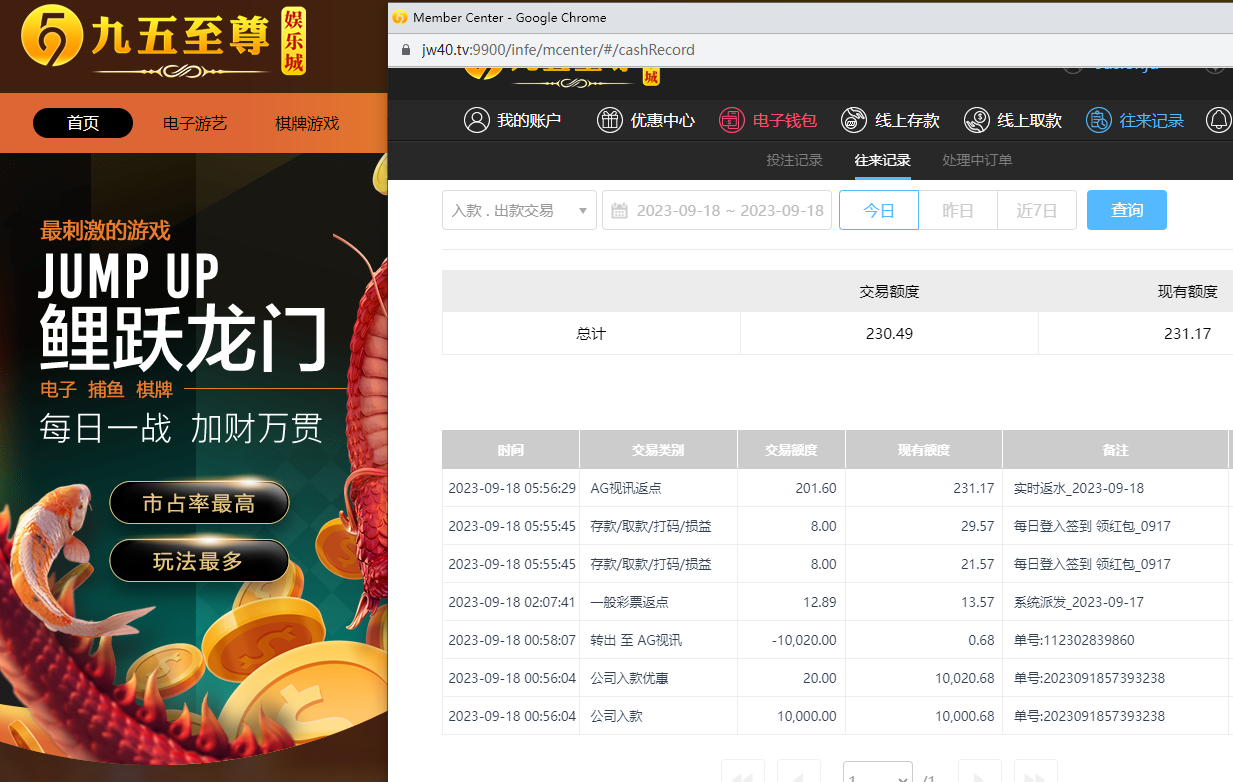Switch to 投注记录 tab
The height and width of the screenshot is (782, 1233).
click(x=794, y=160)
